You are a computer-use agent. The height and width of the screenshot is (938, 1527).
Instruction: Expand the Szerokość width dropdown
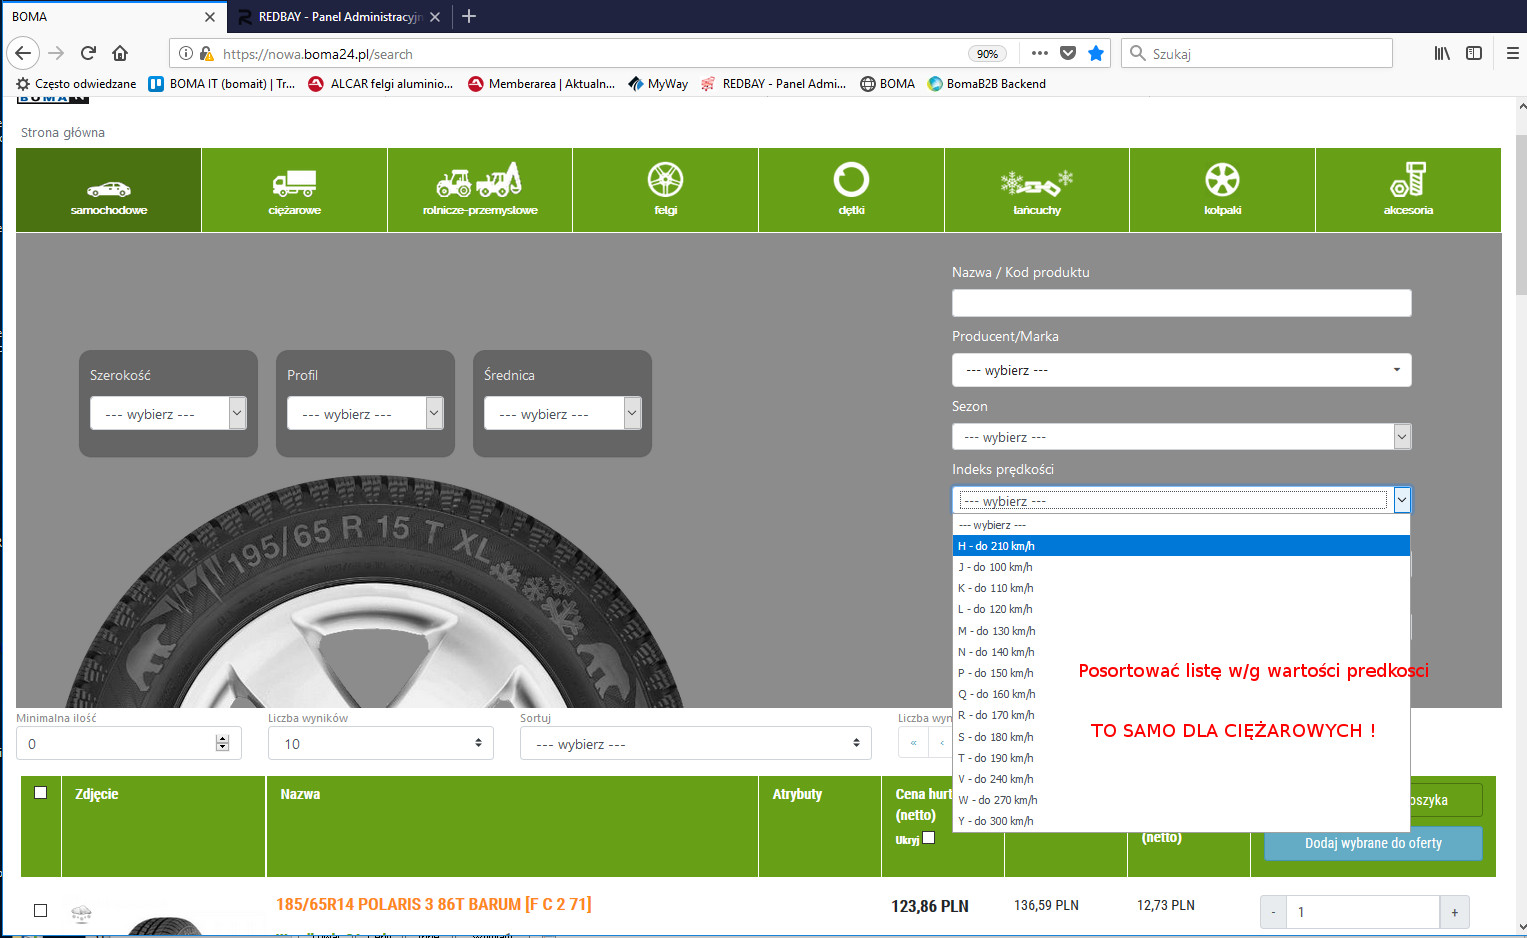(168, 413)
